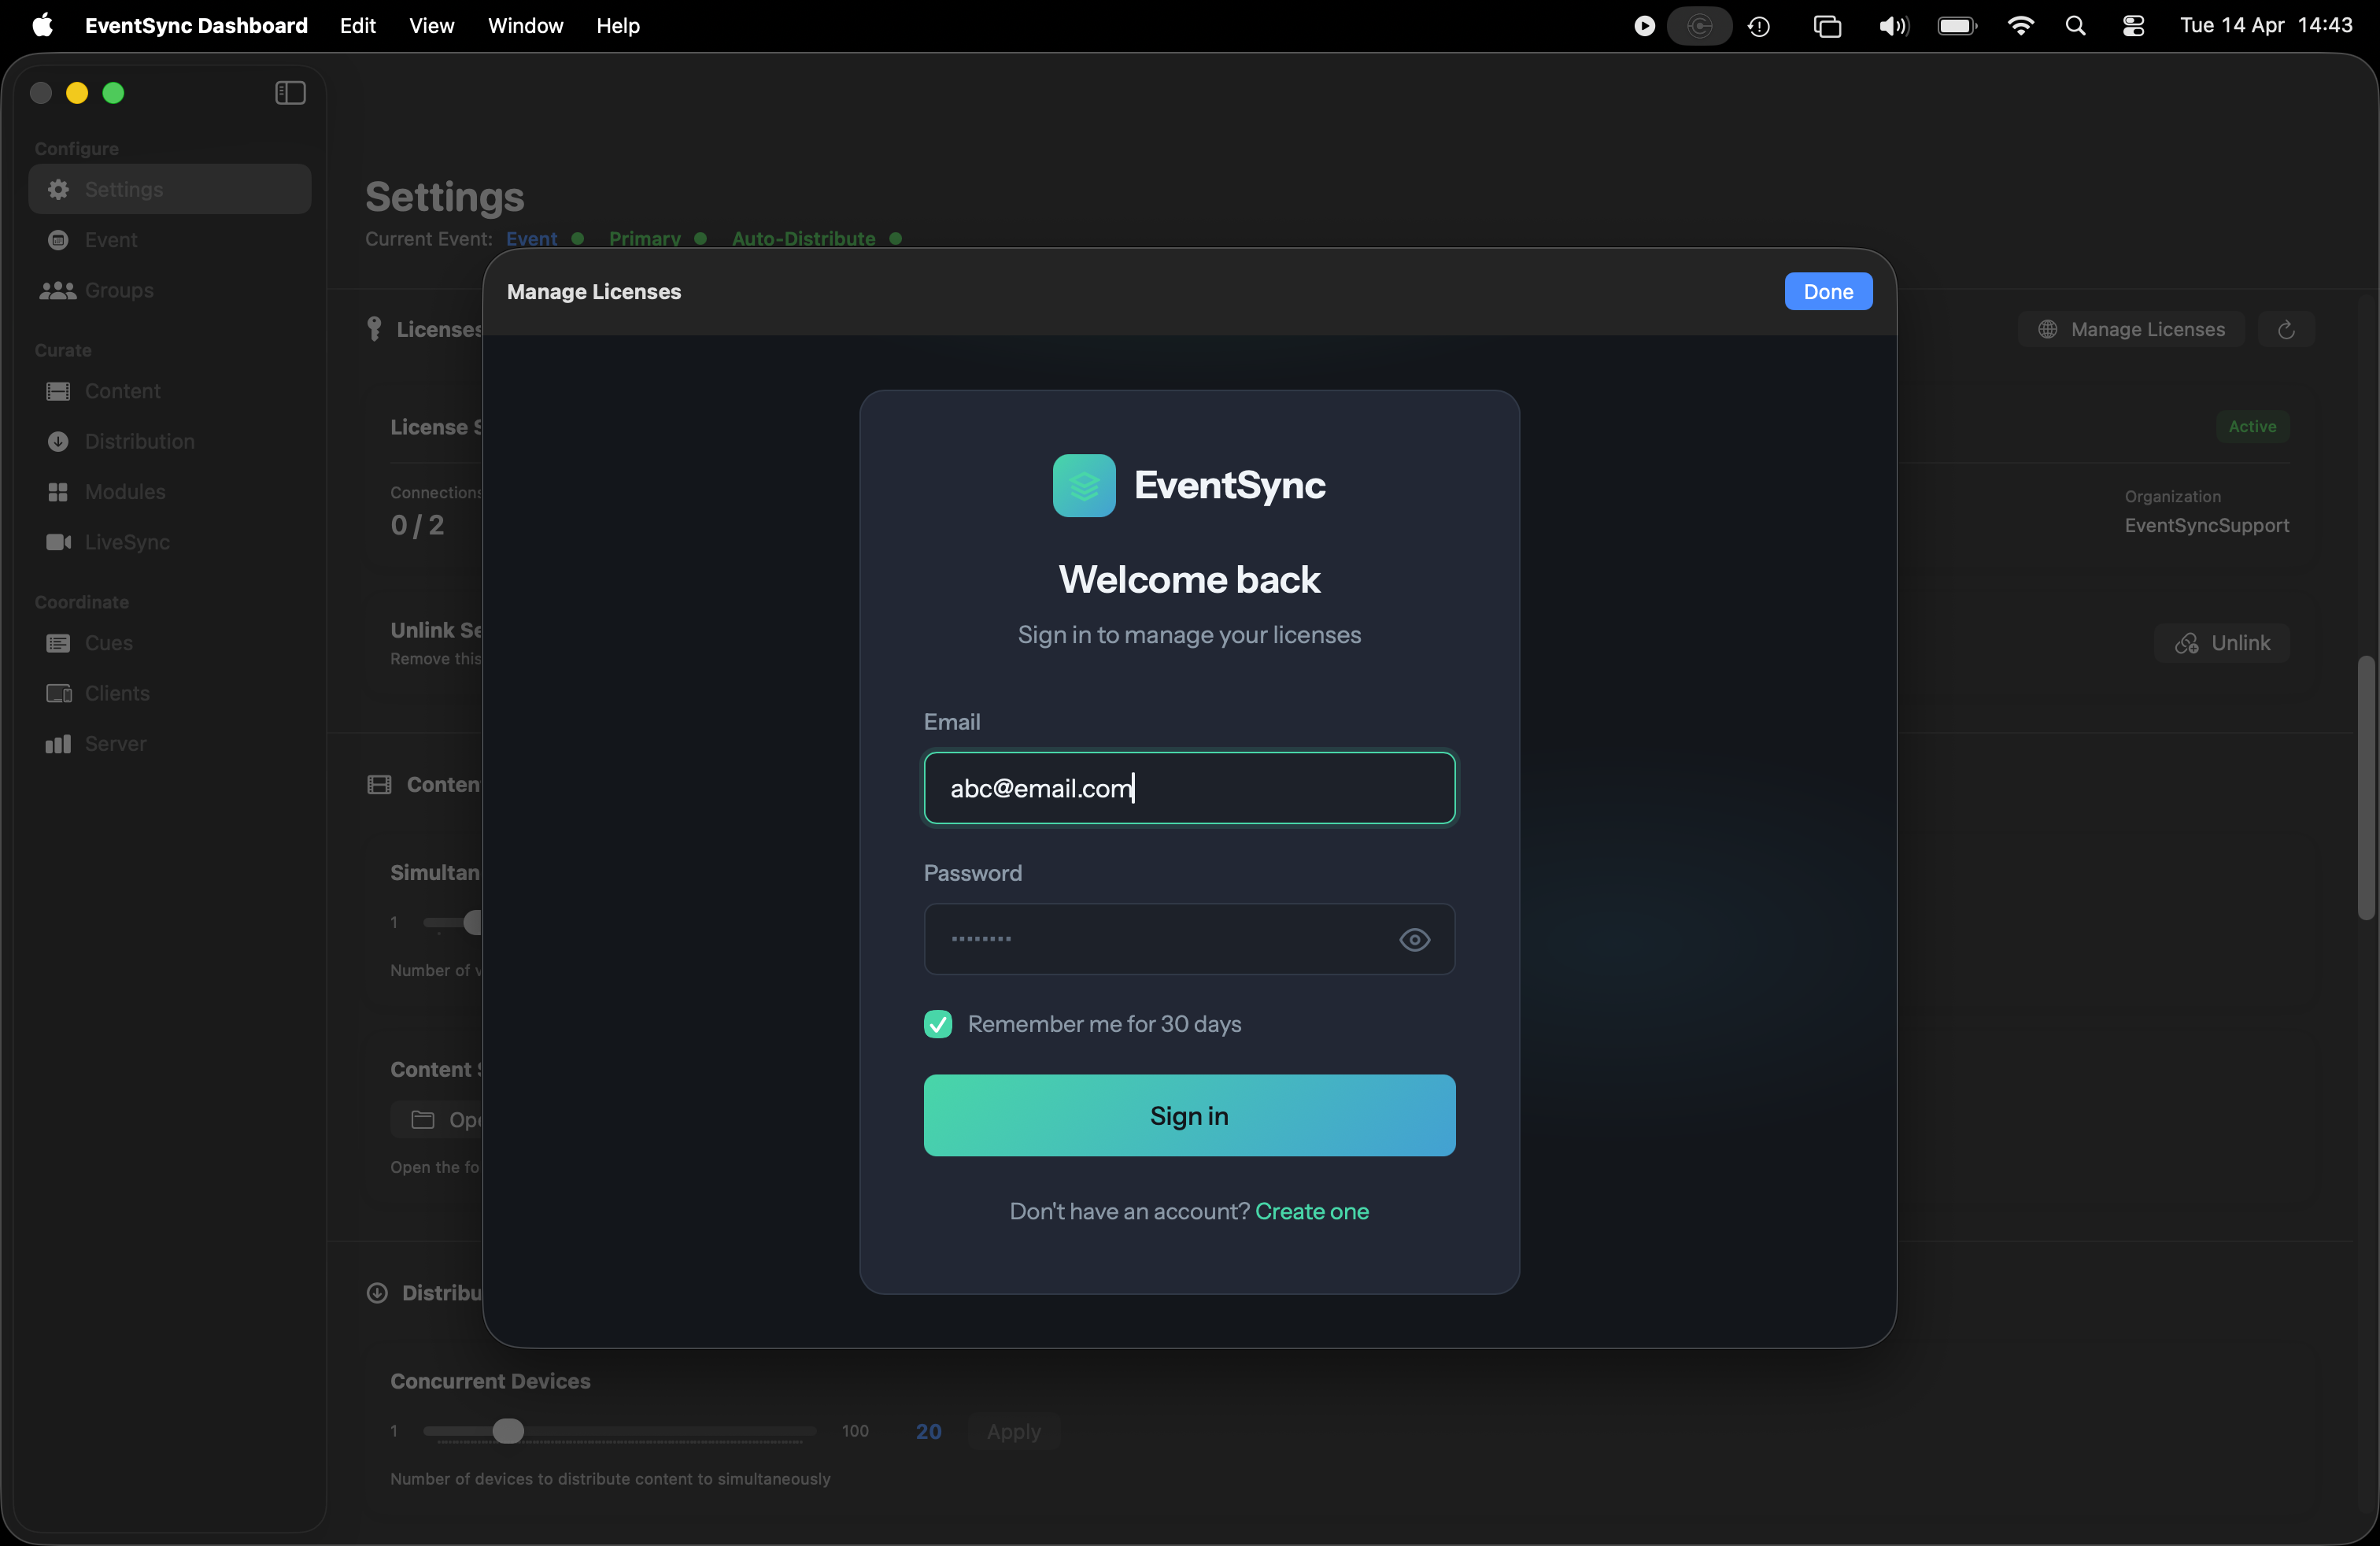Open the Help menu
The height and width of the screenshot is (1546, 2380).
click(618, 25)
